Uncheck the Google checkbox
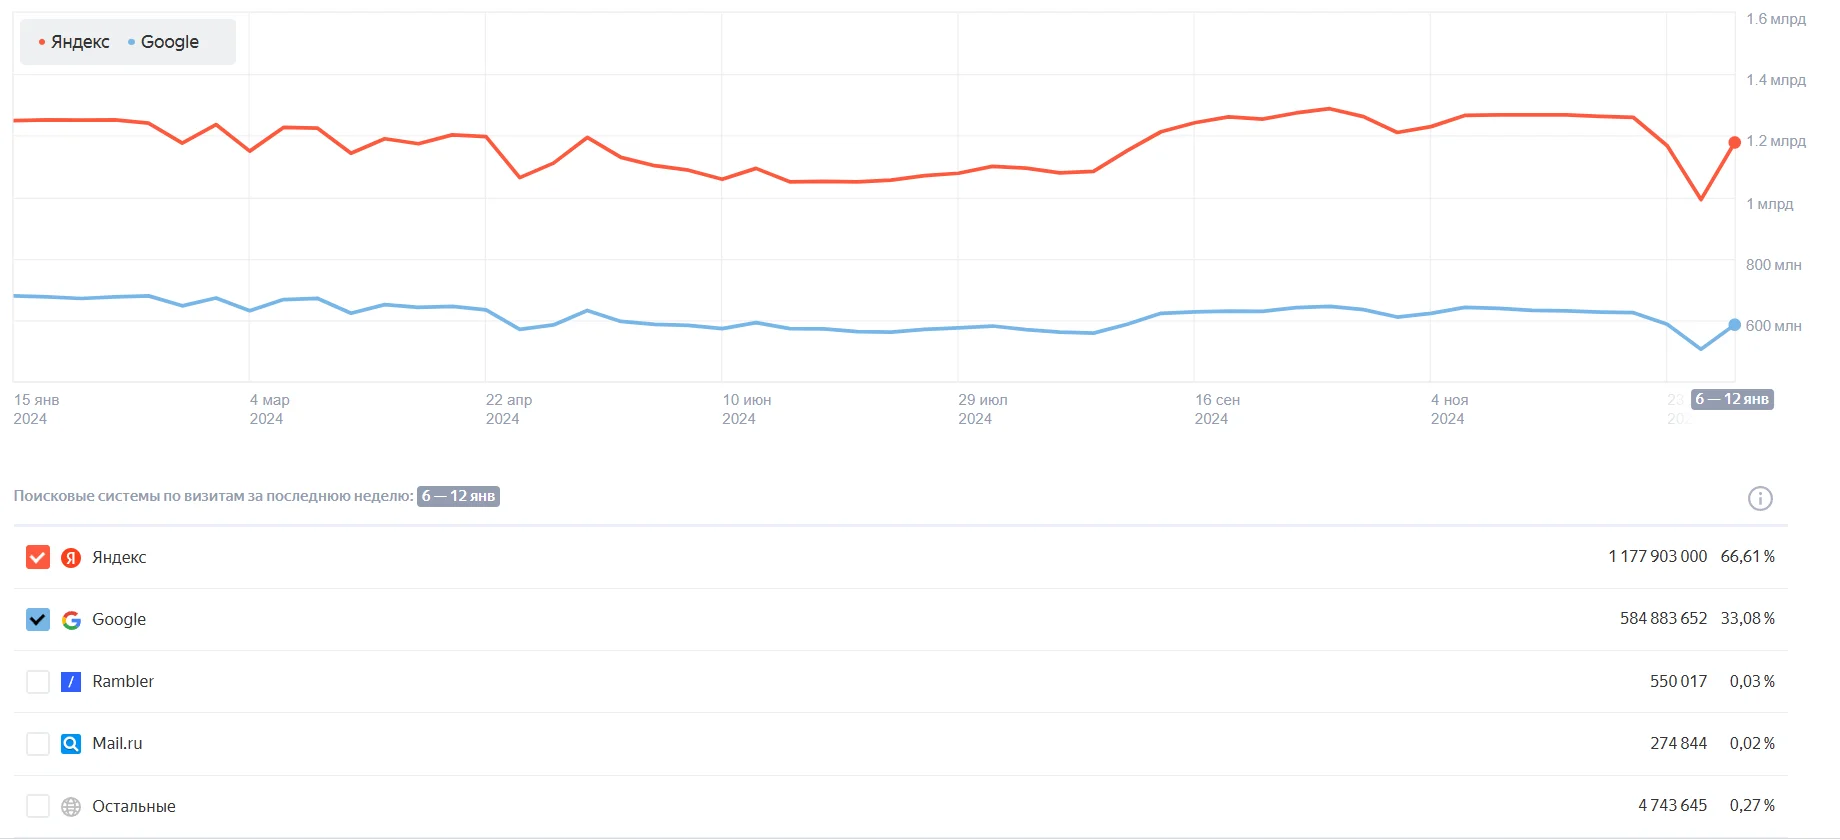The height and width of the screenshot is (840, 1840). coord(38,620)
